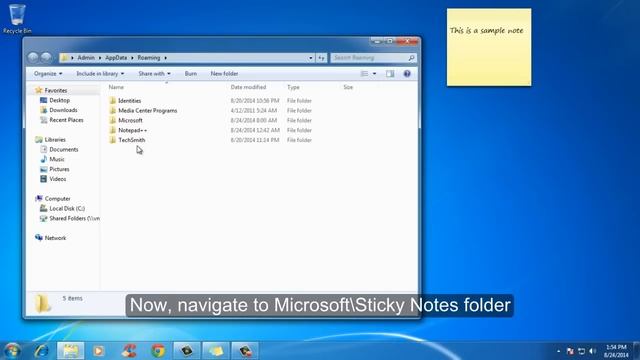Open Sticky Notes taskbar button
This screenshot has height=360, width=640.
(x=216, y=351)
